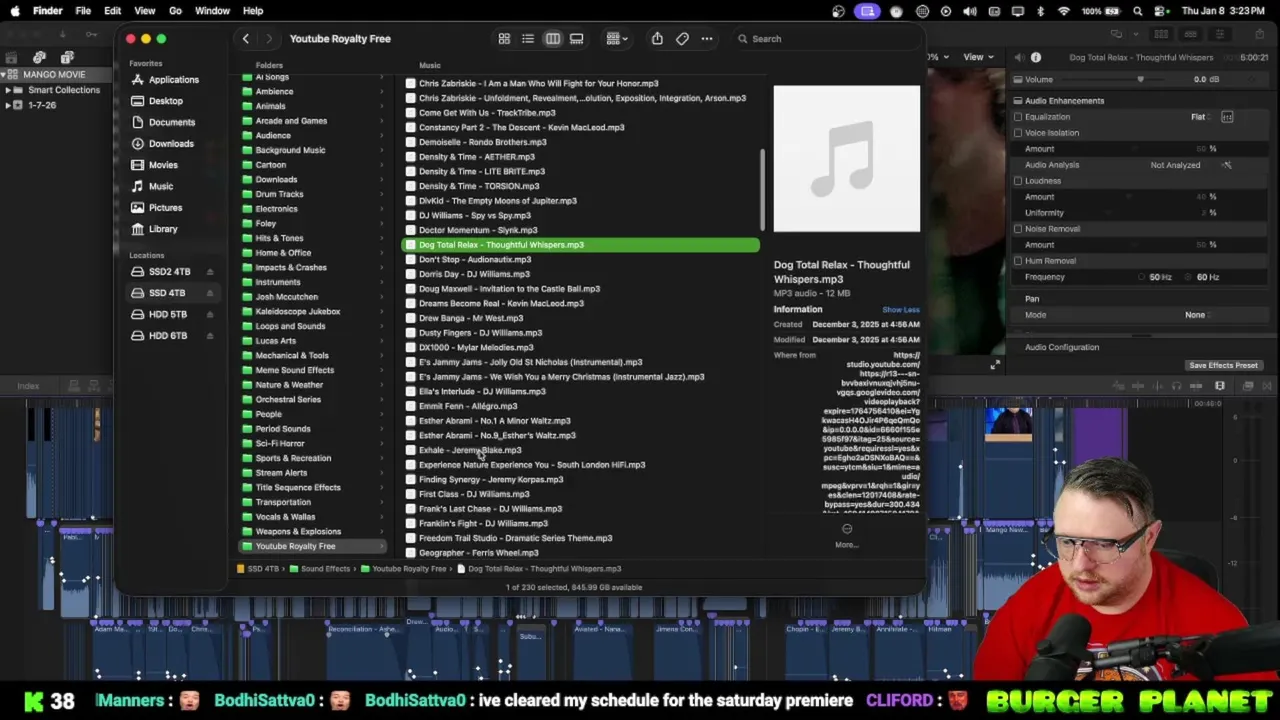Expand the Ambience folder chevron

[381, 92]
